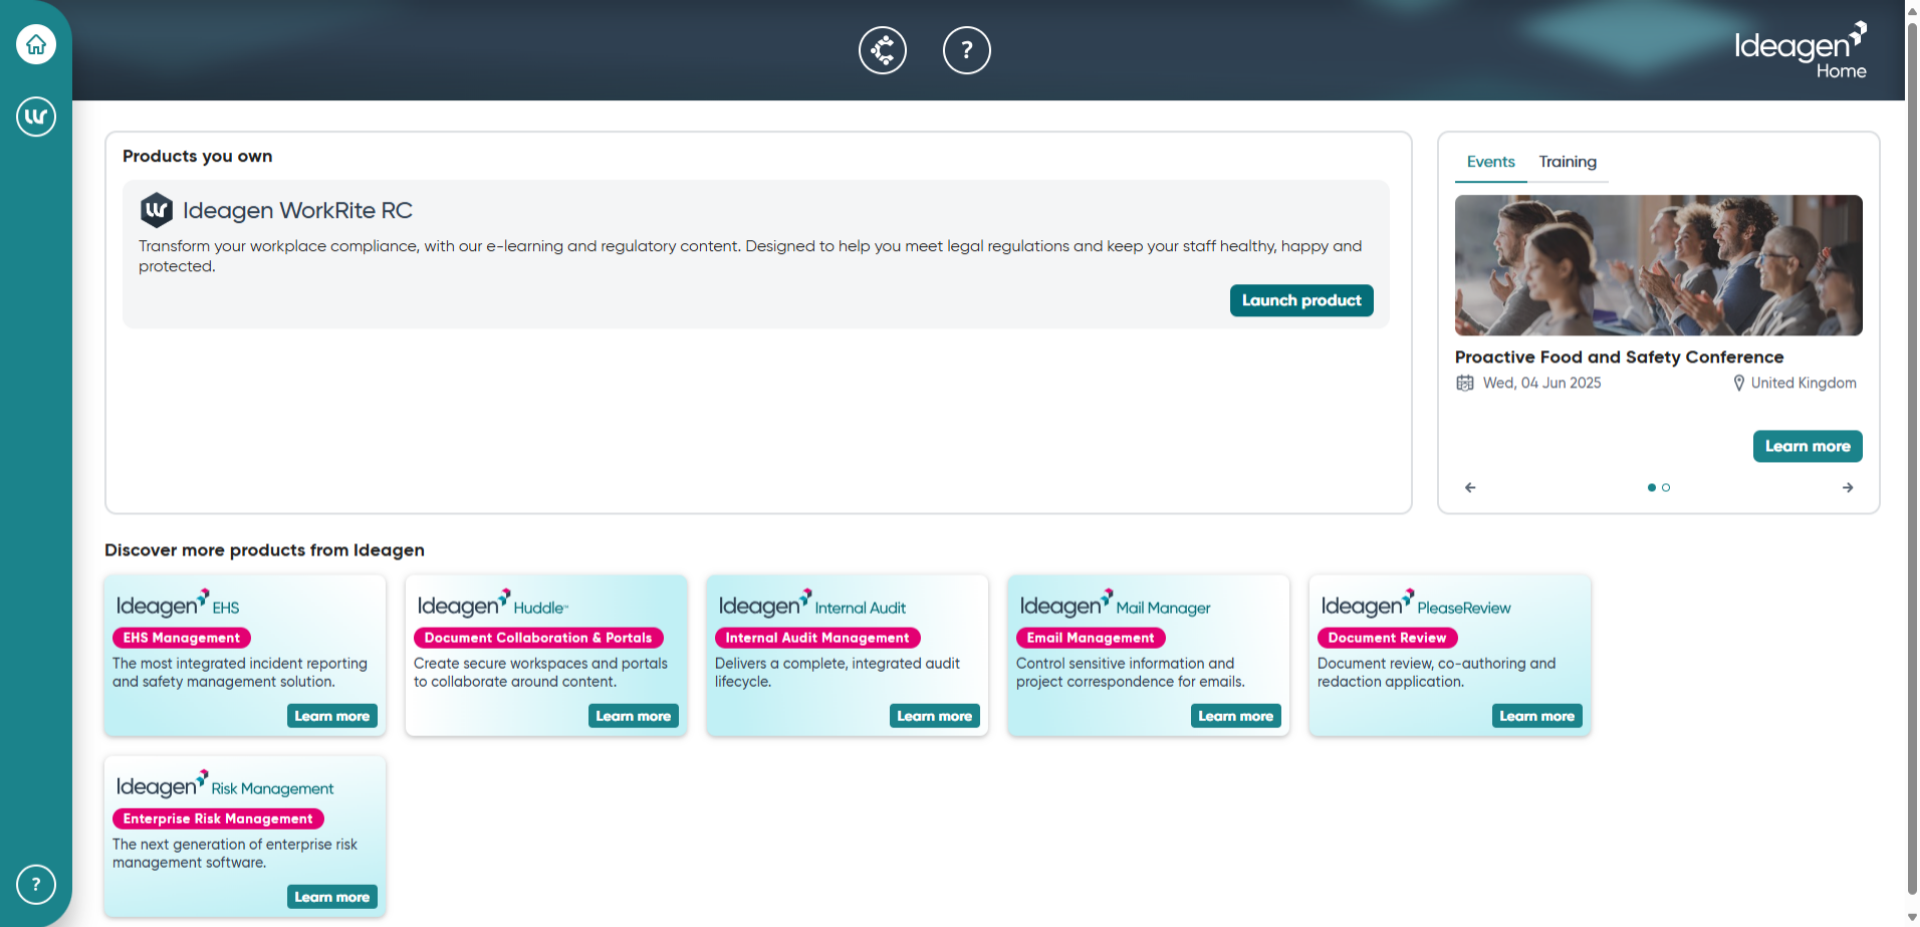This screenshot has height=927, width=1920.
Task: Click the Document Collaboration & Portals tag
Action: click(538, 638)
